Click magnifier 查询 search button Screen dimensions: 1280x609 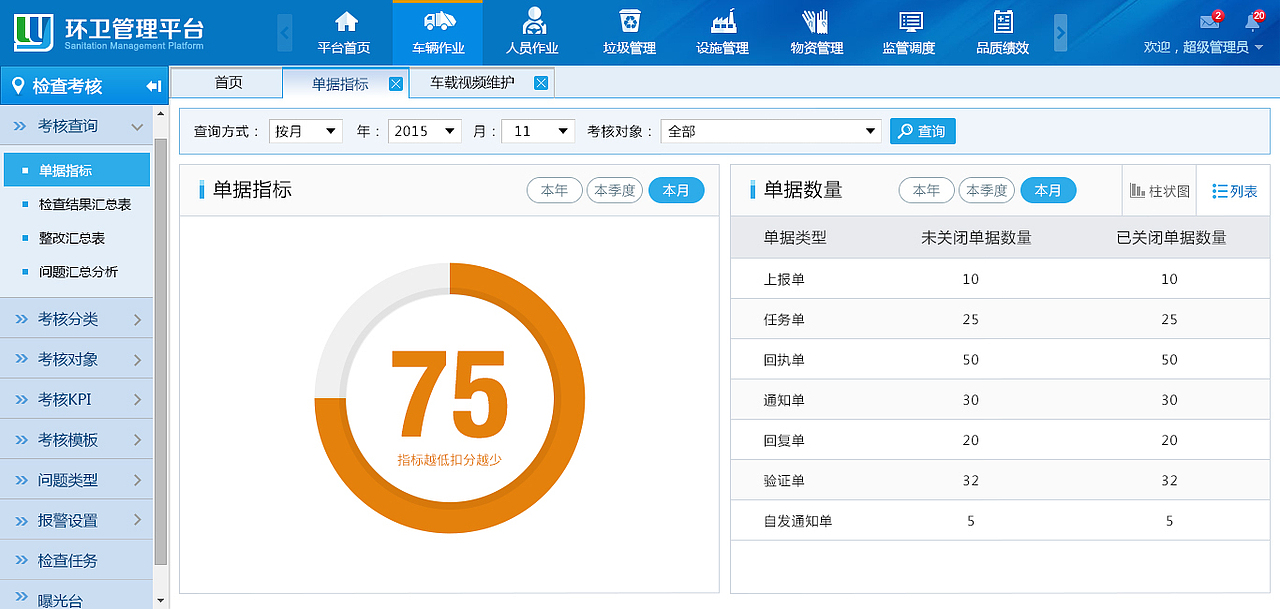(922, 131)
